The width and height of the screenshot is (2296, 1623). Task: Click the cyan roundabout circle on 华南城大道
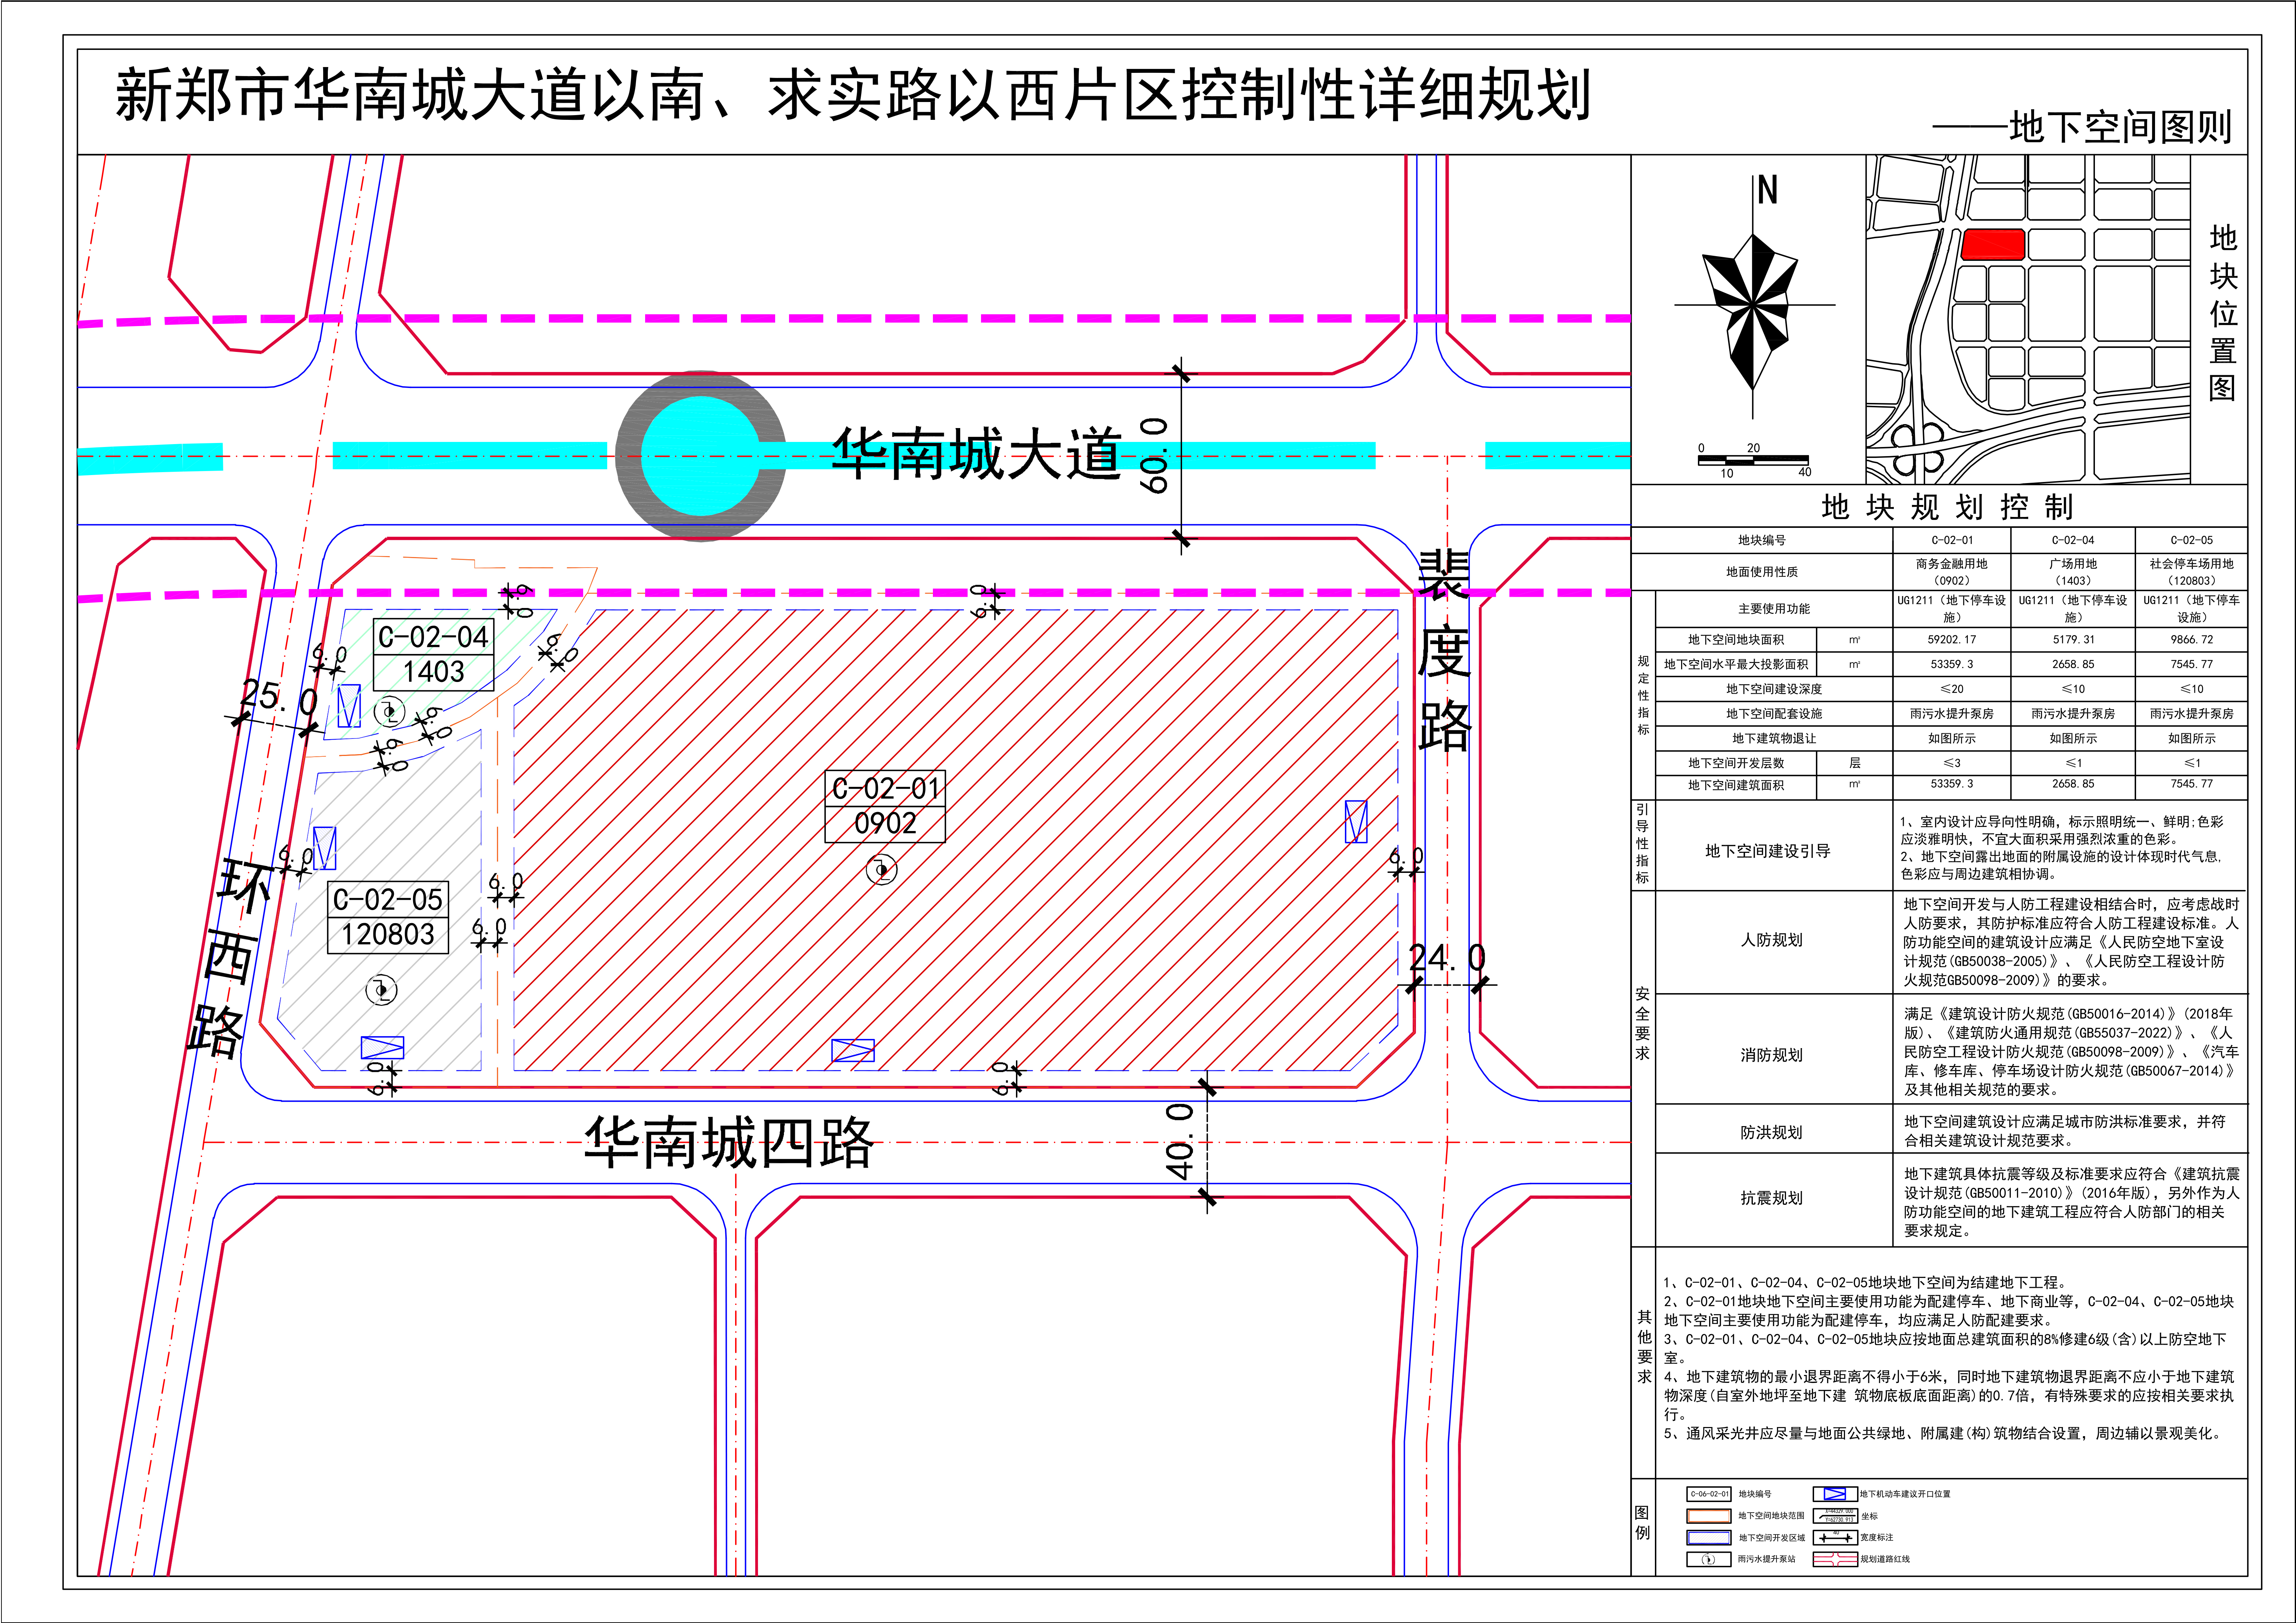pos(700,456)
